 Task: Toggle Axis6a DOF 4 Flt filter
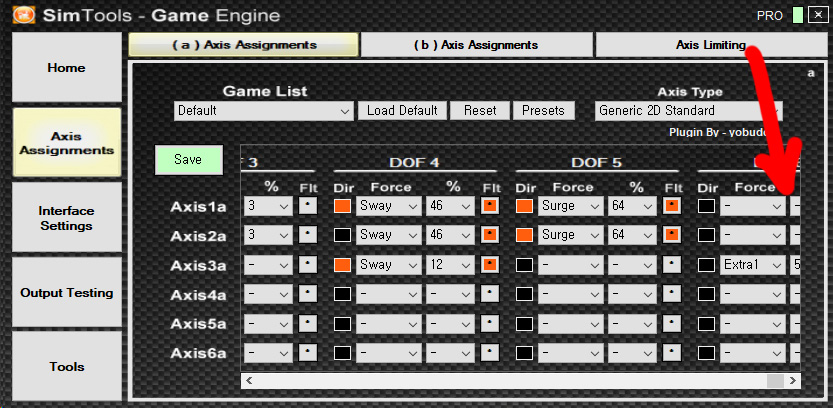point(490,352)
